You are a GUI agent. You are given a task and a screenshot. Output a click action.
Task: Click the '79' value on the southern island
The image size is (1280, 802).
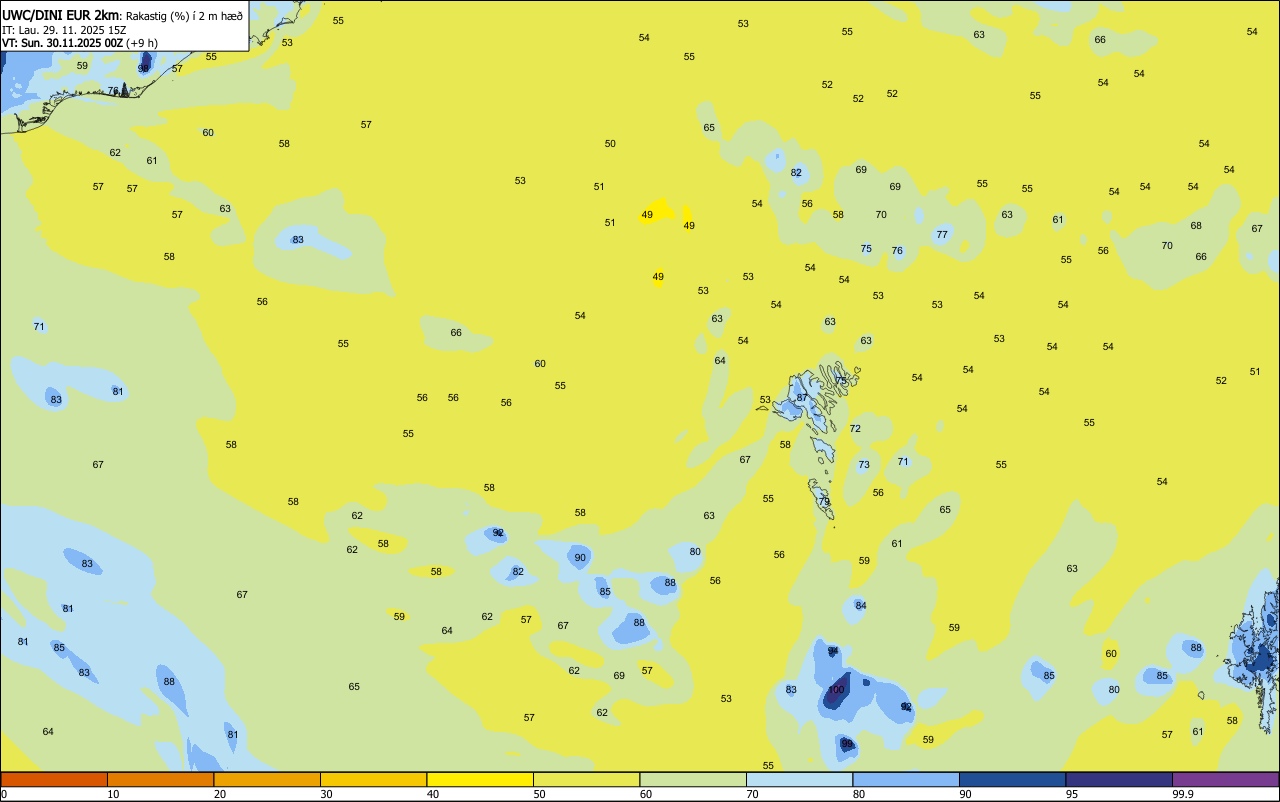coord(824,502)
